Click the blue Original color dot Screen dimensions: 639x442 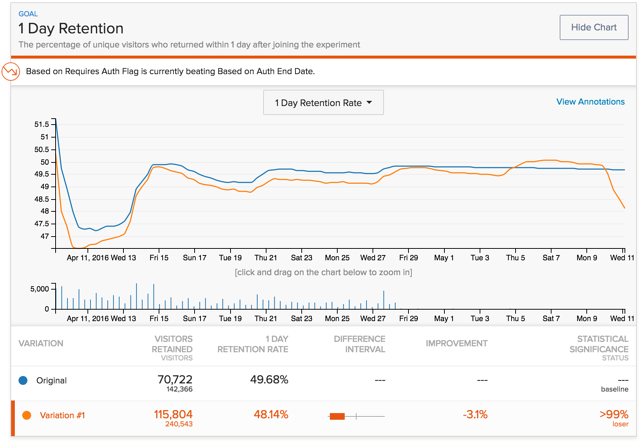(x=23, y=380)
